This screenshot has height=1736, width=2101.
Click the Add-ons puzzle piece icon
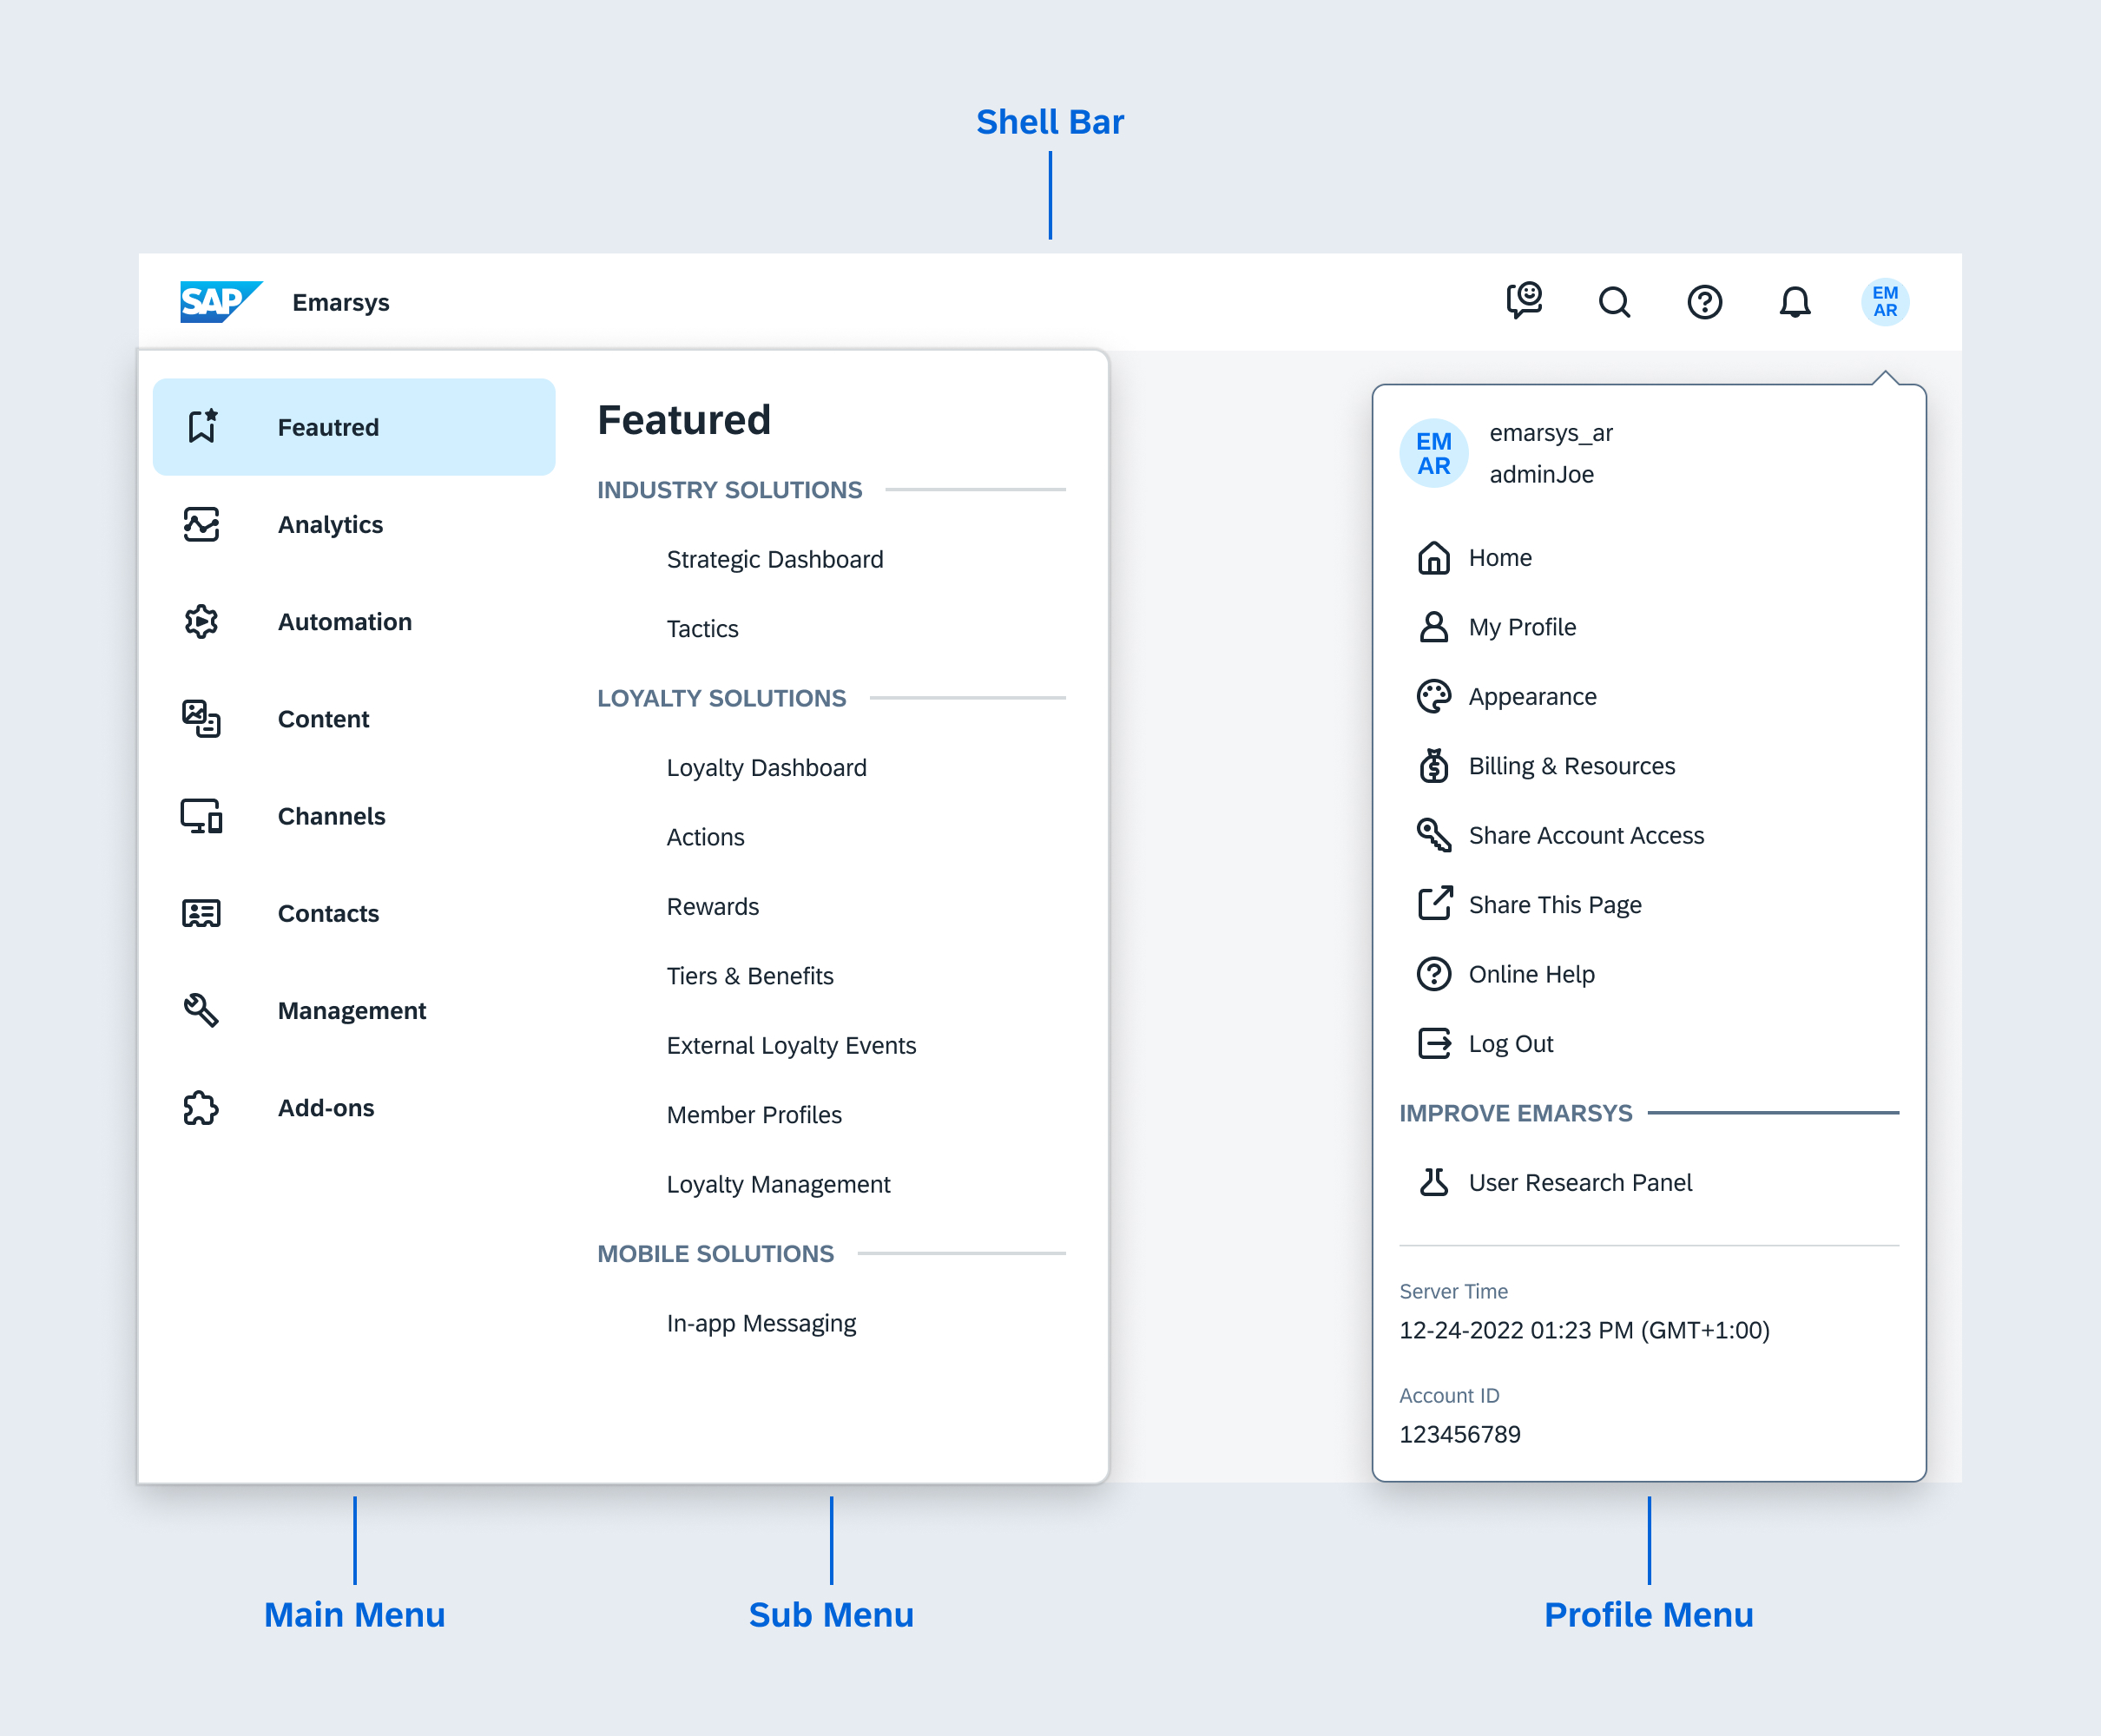[x=201, y=1108]
